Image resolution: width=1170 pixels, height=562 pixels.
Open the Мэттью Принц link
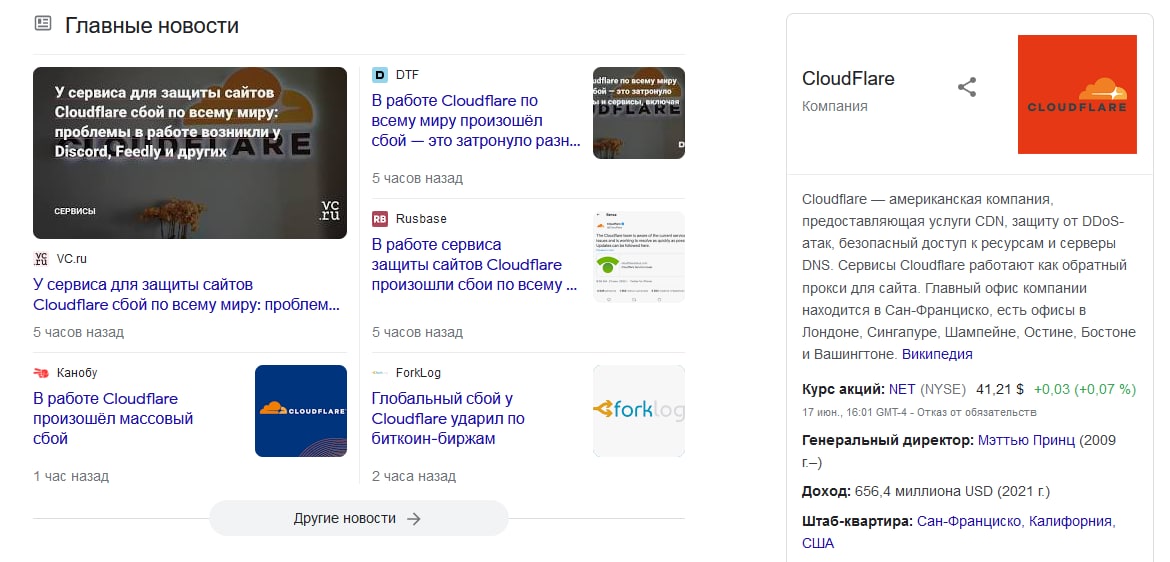[1026, 440]
